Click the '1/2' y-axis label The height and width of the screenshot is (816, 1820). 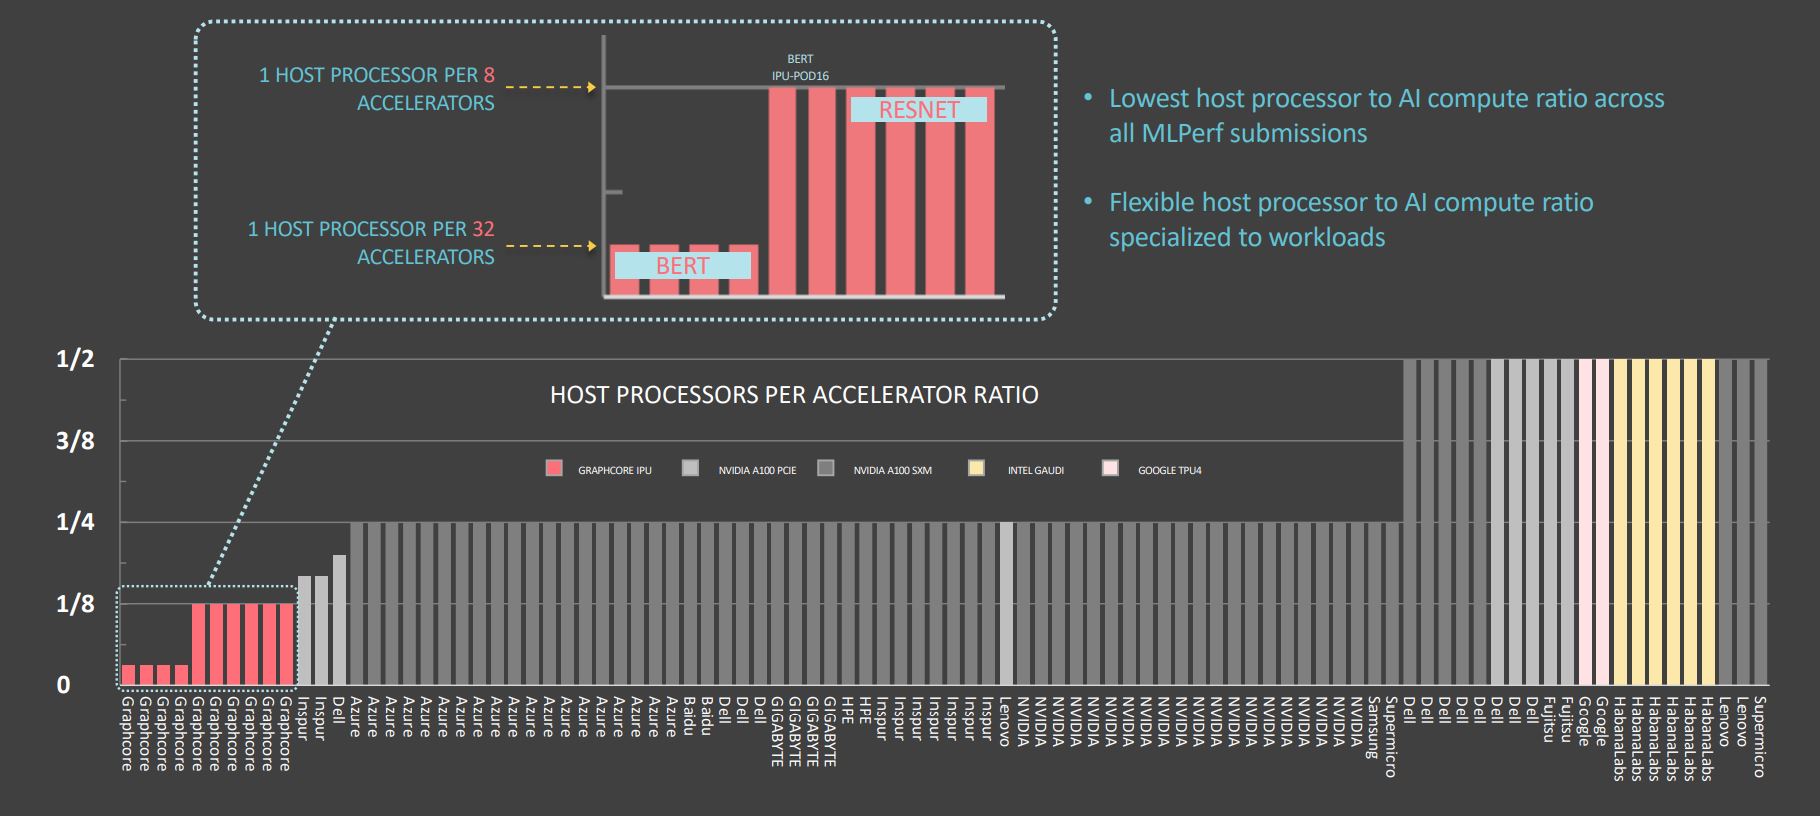tap(75, 360)
